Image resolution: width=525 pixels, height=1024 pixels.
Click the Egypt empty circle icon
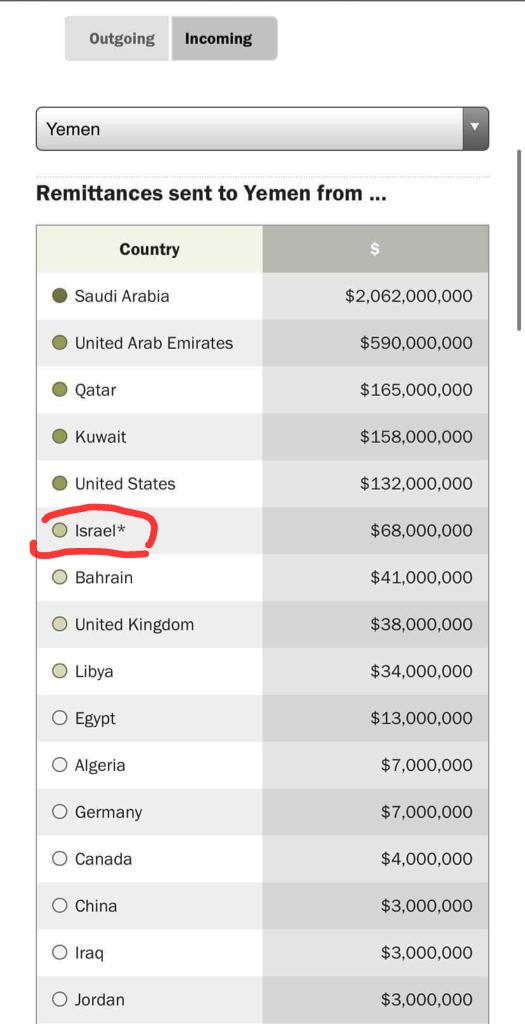(x=59, y=718)
